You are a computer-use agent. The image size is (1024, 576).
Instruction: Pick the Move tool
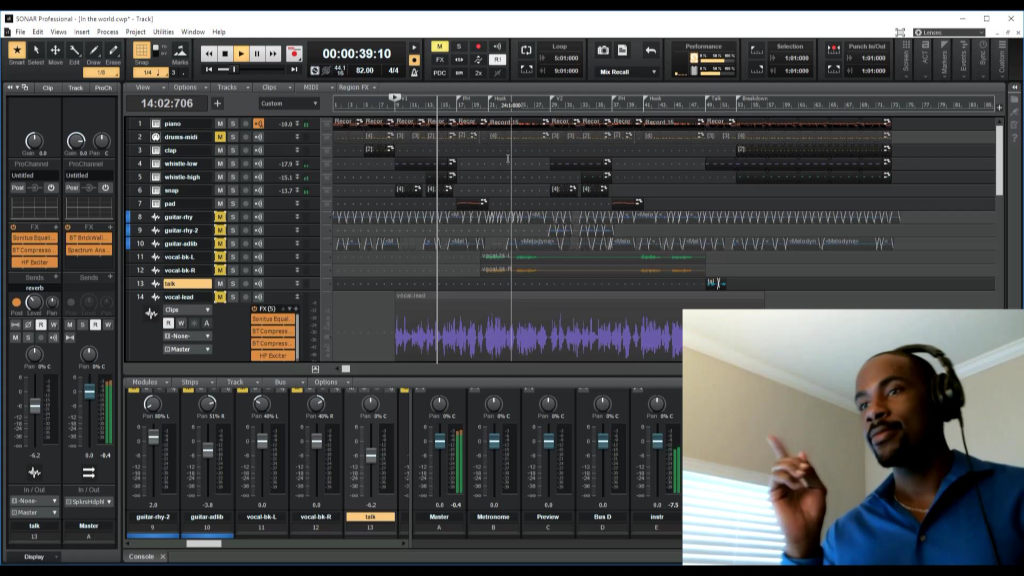[55, 52]
